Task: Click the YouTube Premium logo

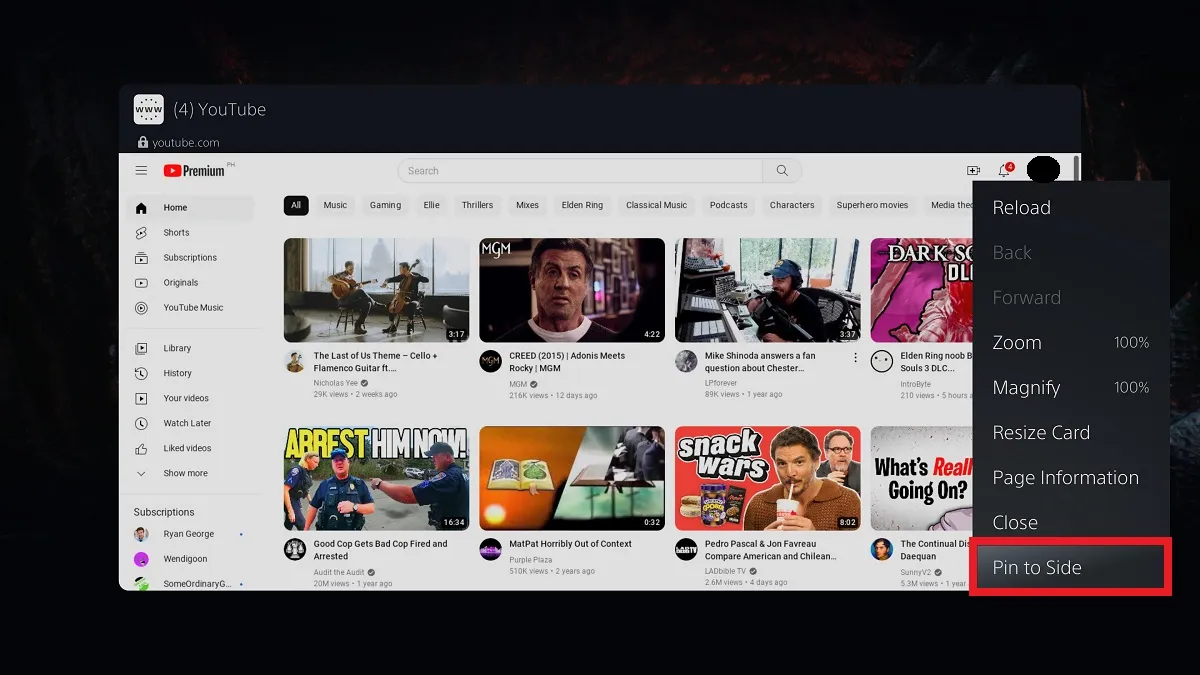Action: tap(195, 171)
